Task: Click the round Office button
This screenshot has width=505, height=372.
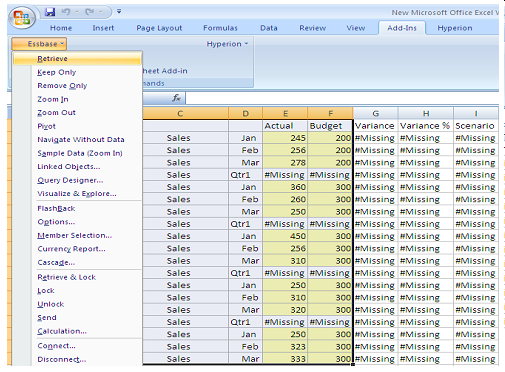Action: [22, 17]
